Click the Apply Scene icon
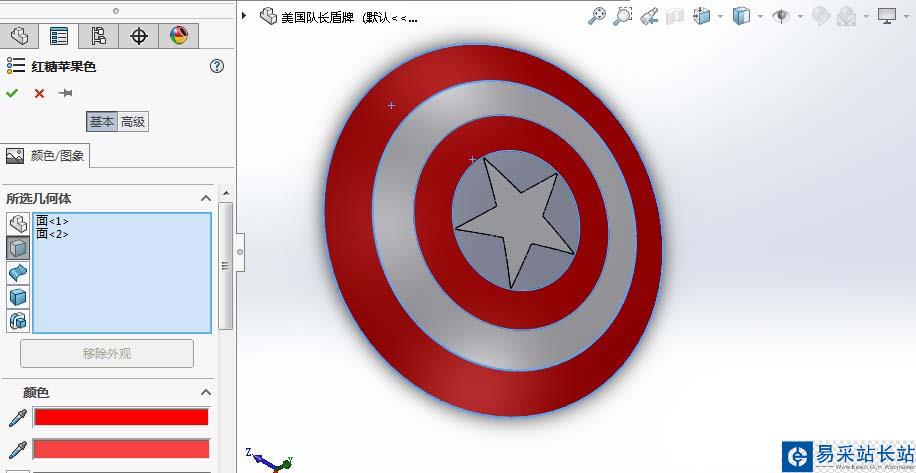This screenshot has height=473, width=916. pyautogui.click(x=846, y=16)
